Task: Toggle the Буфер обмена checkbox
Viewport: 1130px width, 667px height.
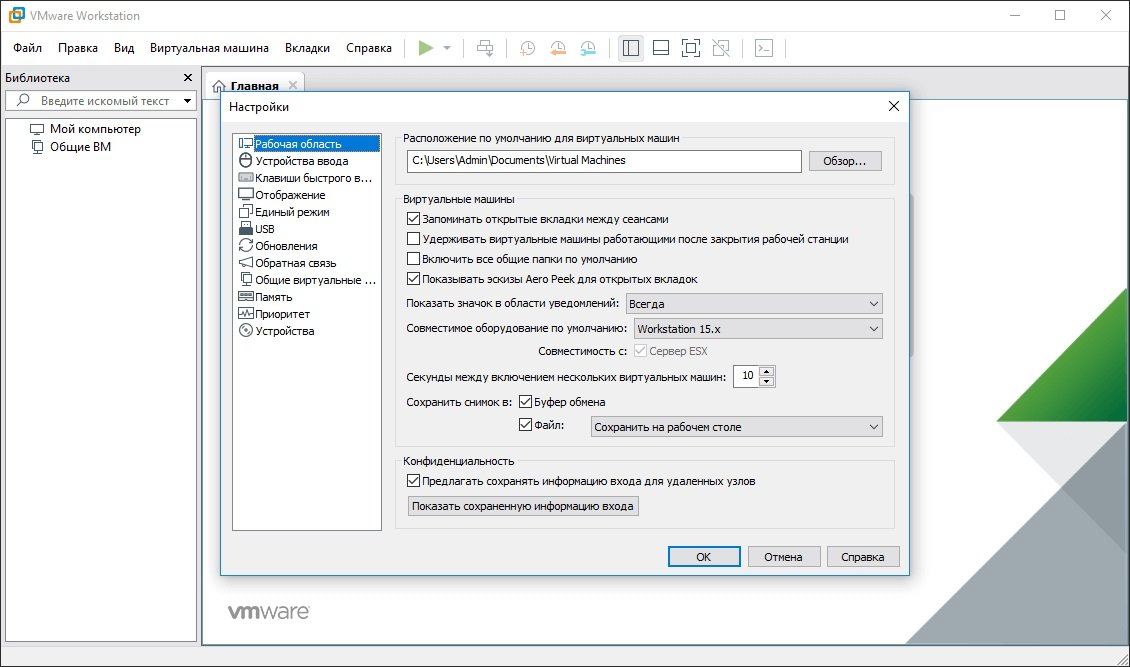Action: [x=526, y=402]
